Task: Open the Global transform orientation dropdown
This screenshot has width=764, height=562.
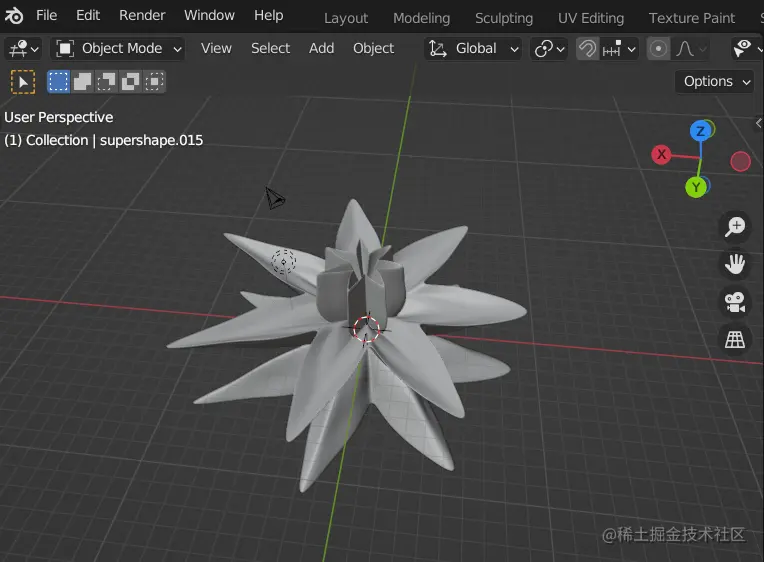Action: pos(473,49)
